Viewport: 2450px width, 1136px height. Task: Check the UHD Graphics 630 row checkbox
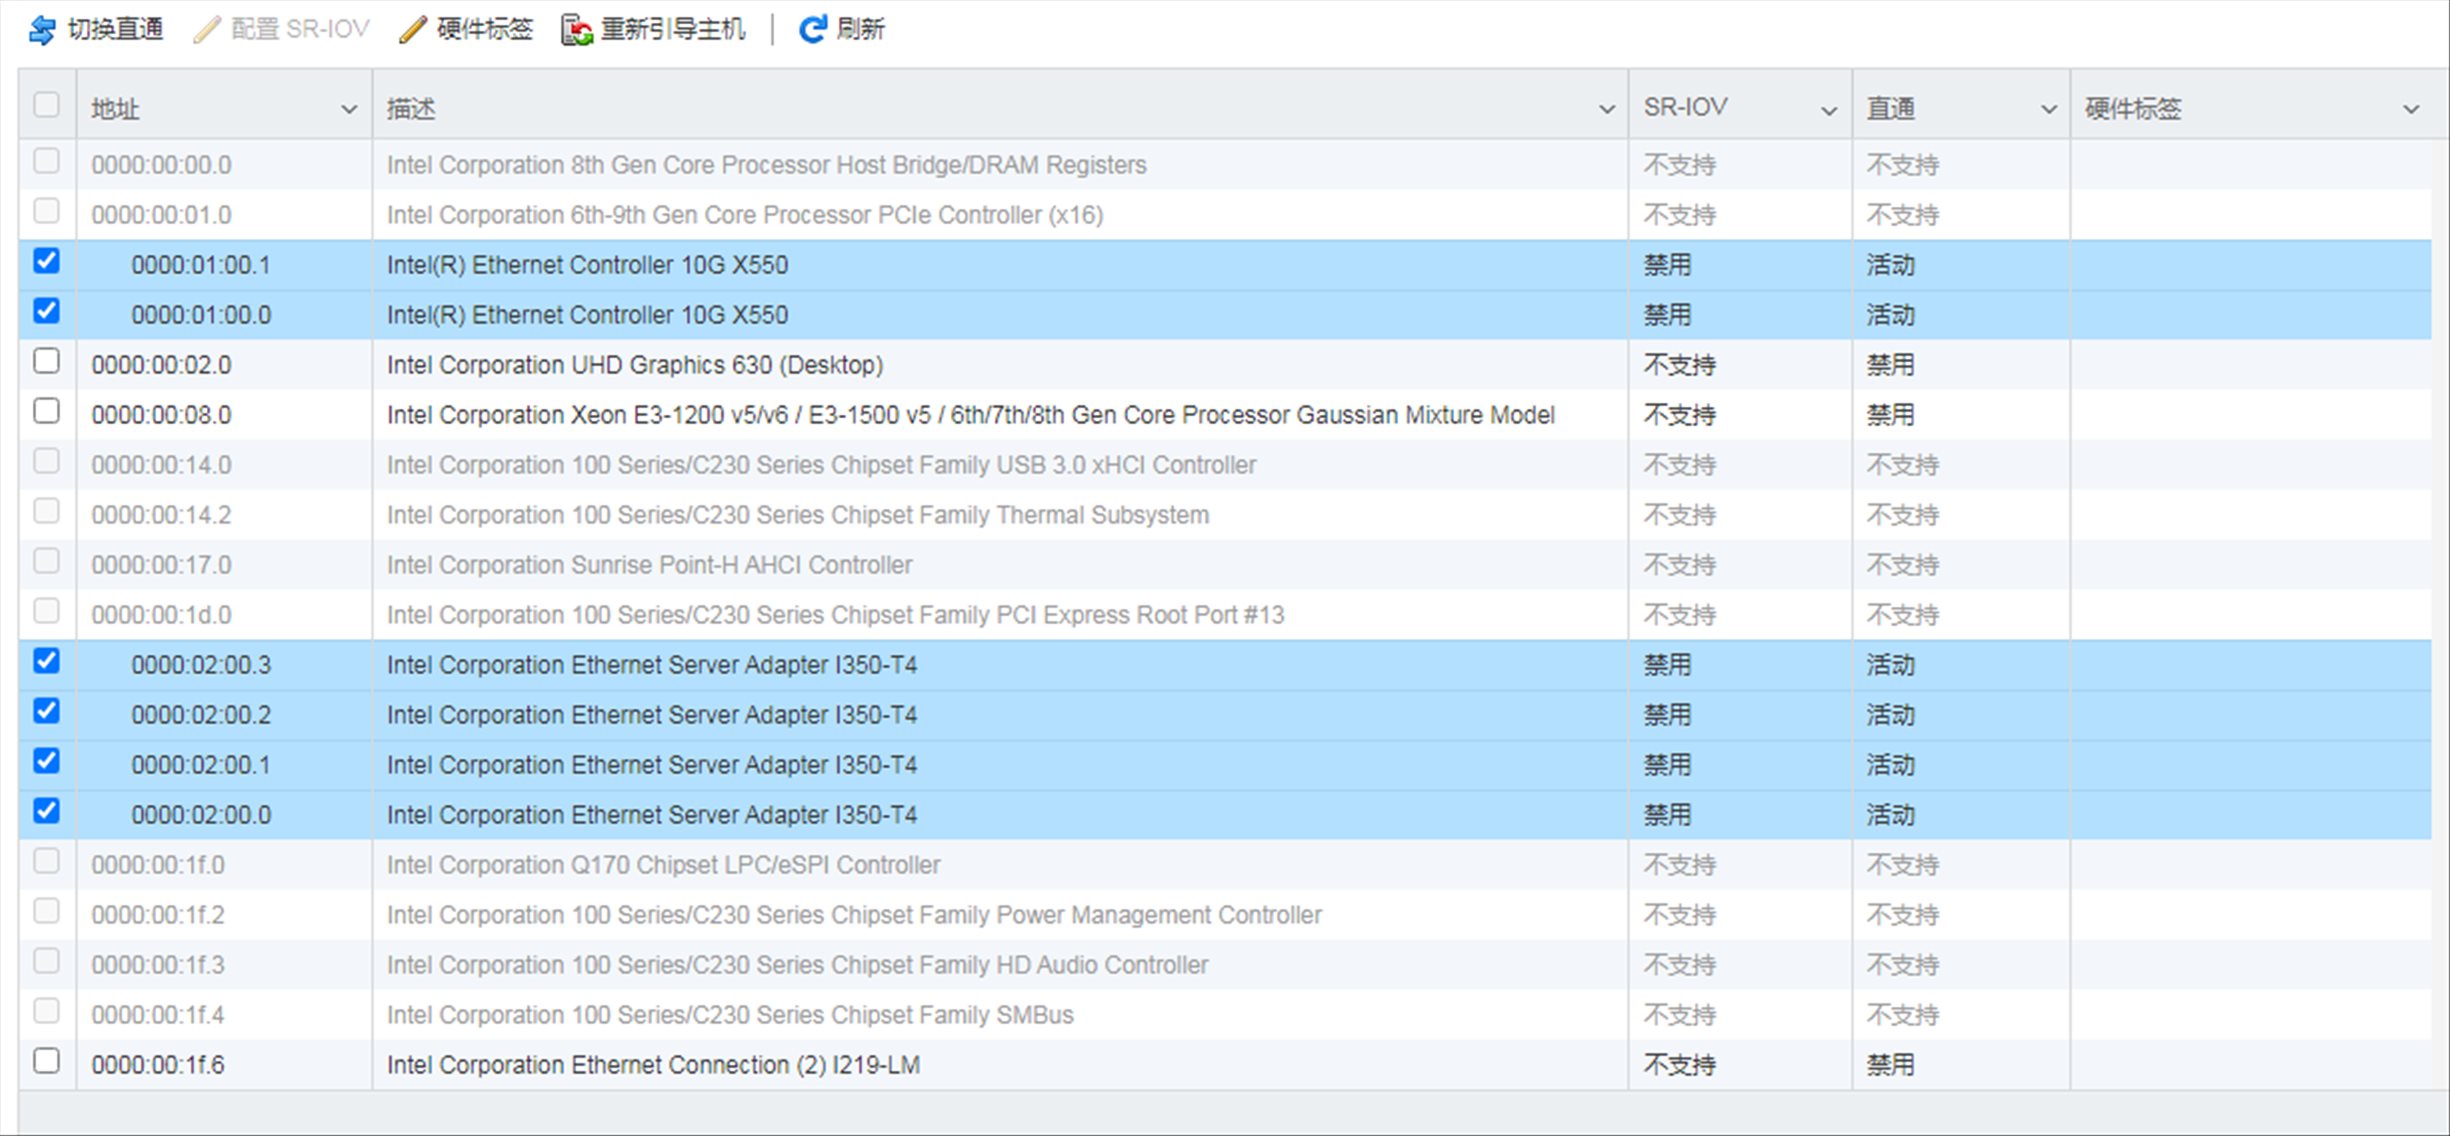point(46,361)
